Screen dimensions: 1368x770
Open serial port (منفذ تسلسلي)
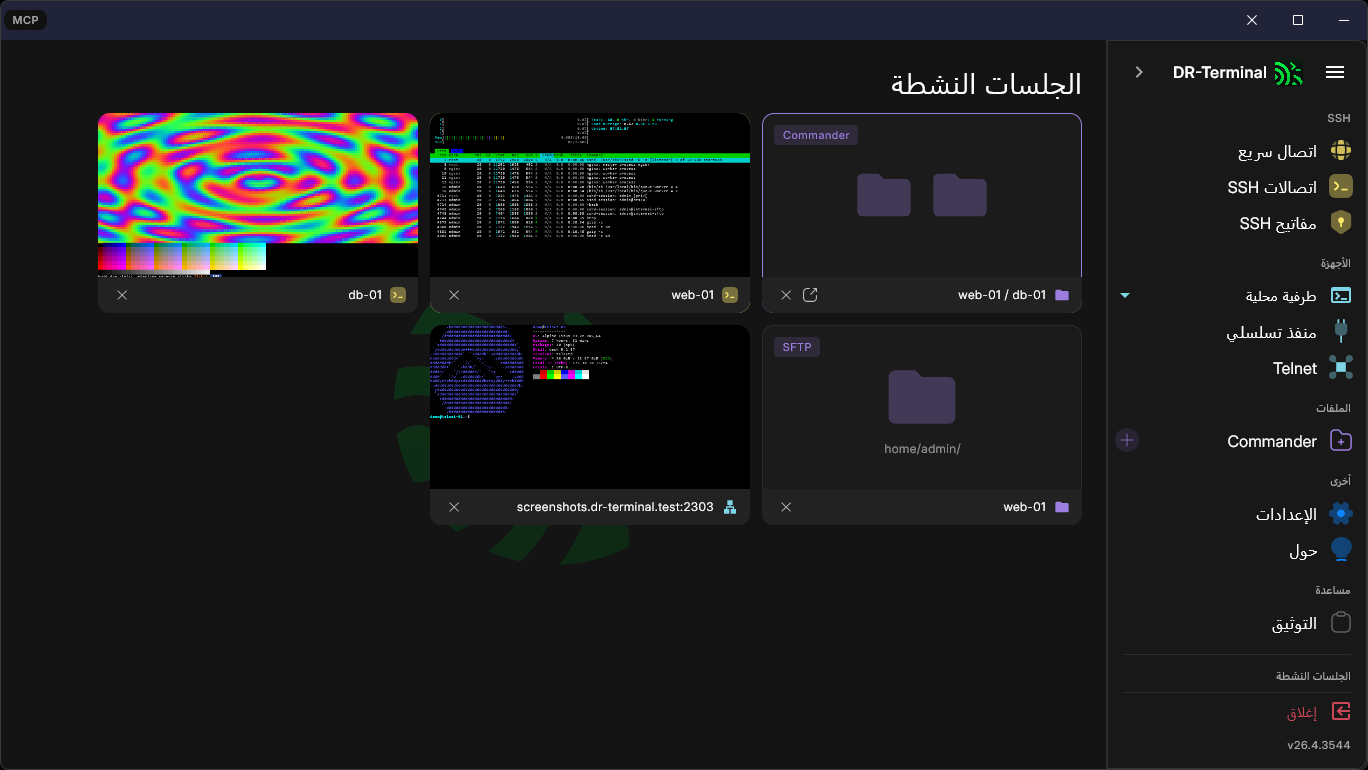[x=1289, y=332]
